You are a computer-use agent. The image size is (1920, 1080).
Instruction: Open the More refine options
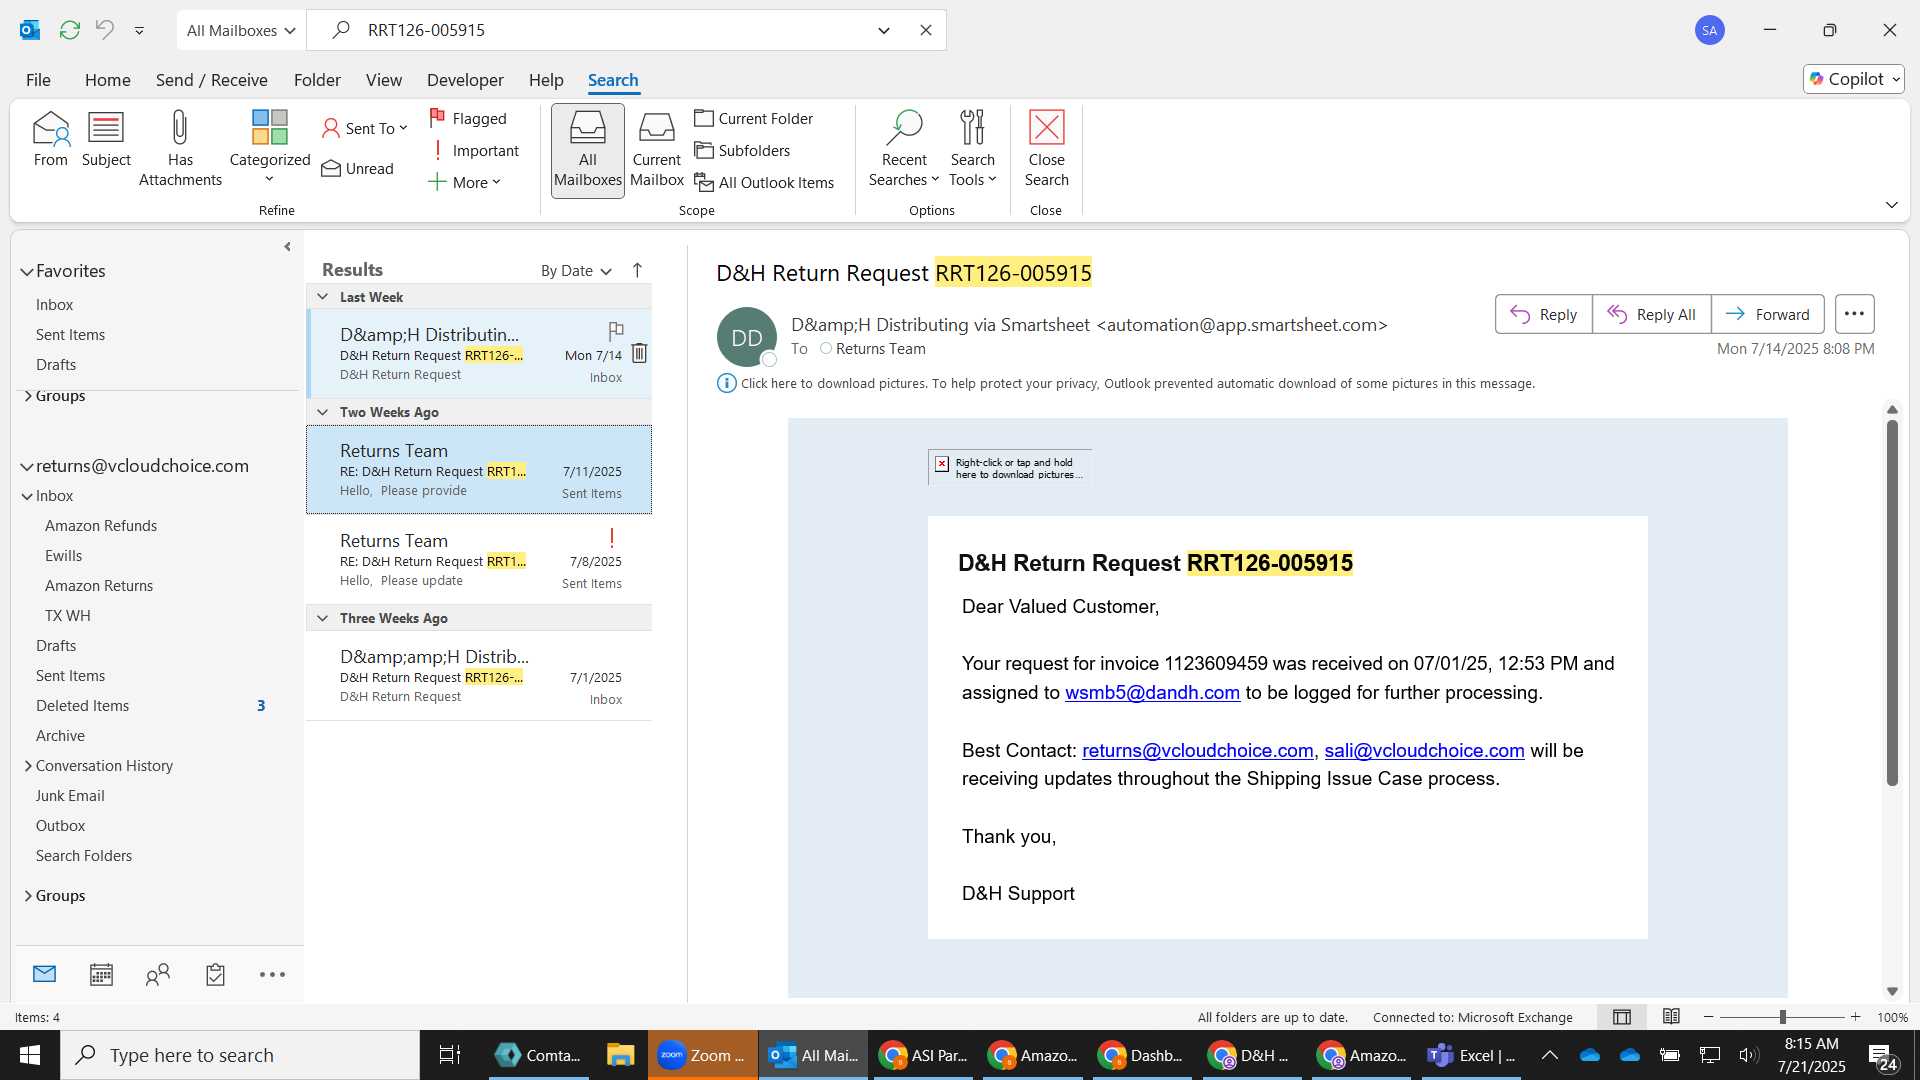click(465, 182)
